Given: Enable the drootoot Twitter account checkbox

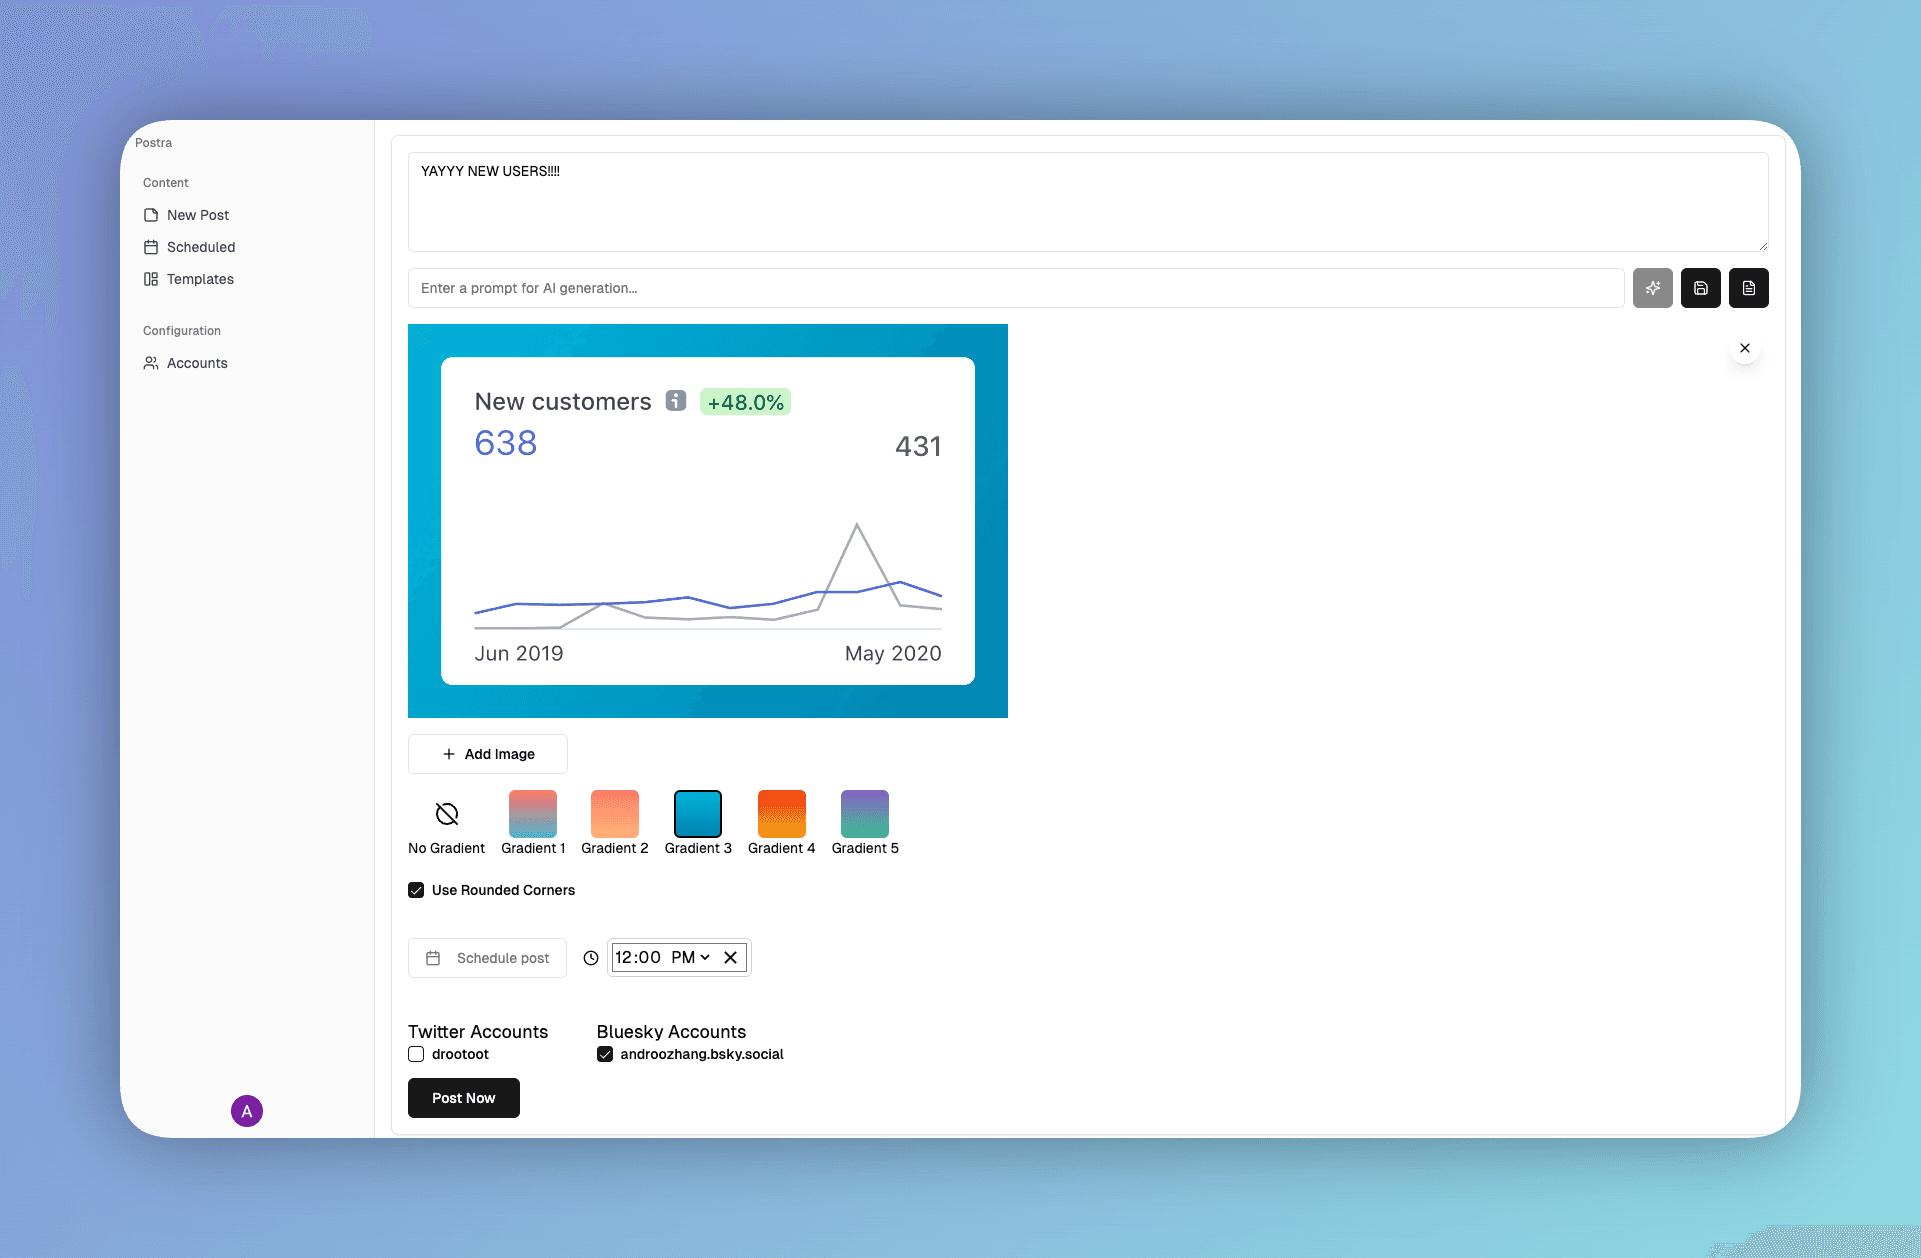Looking at the screenshot, I should point(417,1054).
